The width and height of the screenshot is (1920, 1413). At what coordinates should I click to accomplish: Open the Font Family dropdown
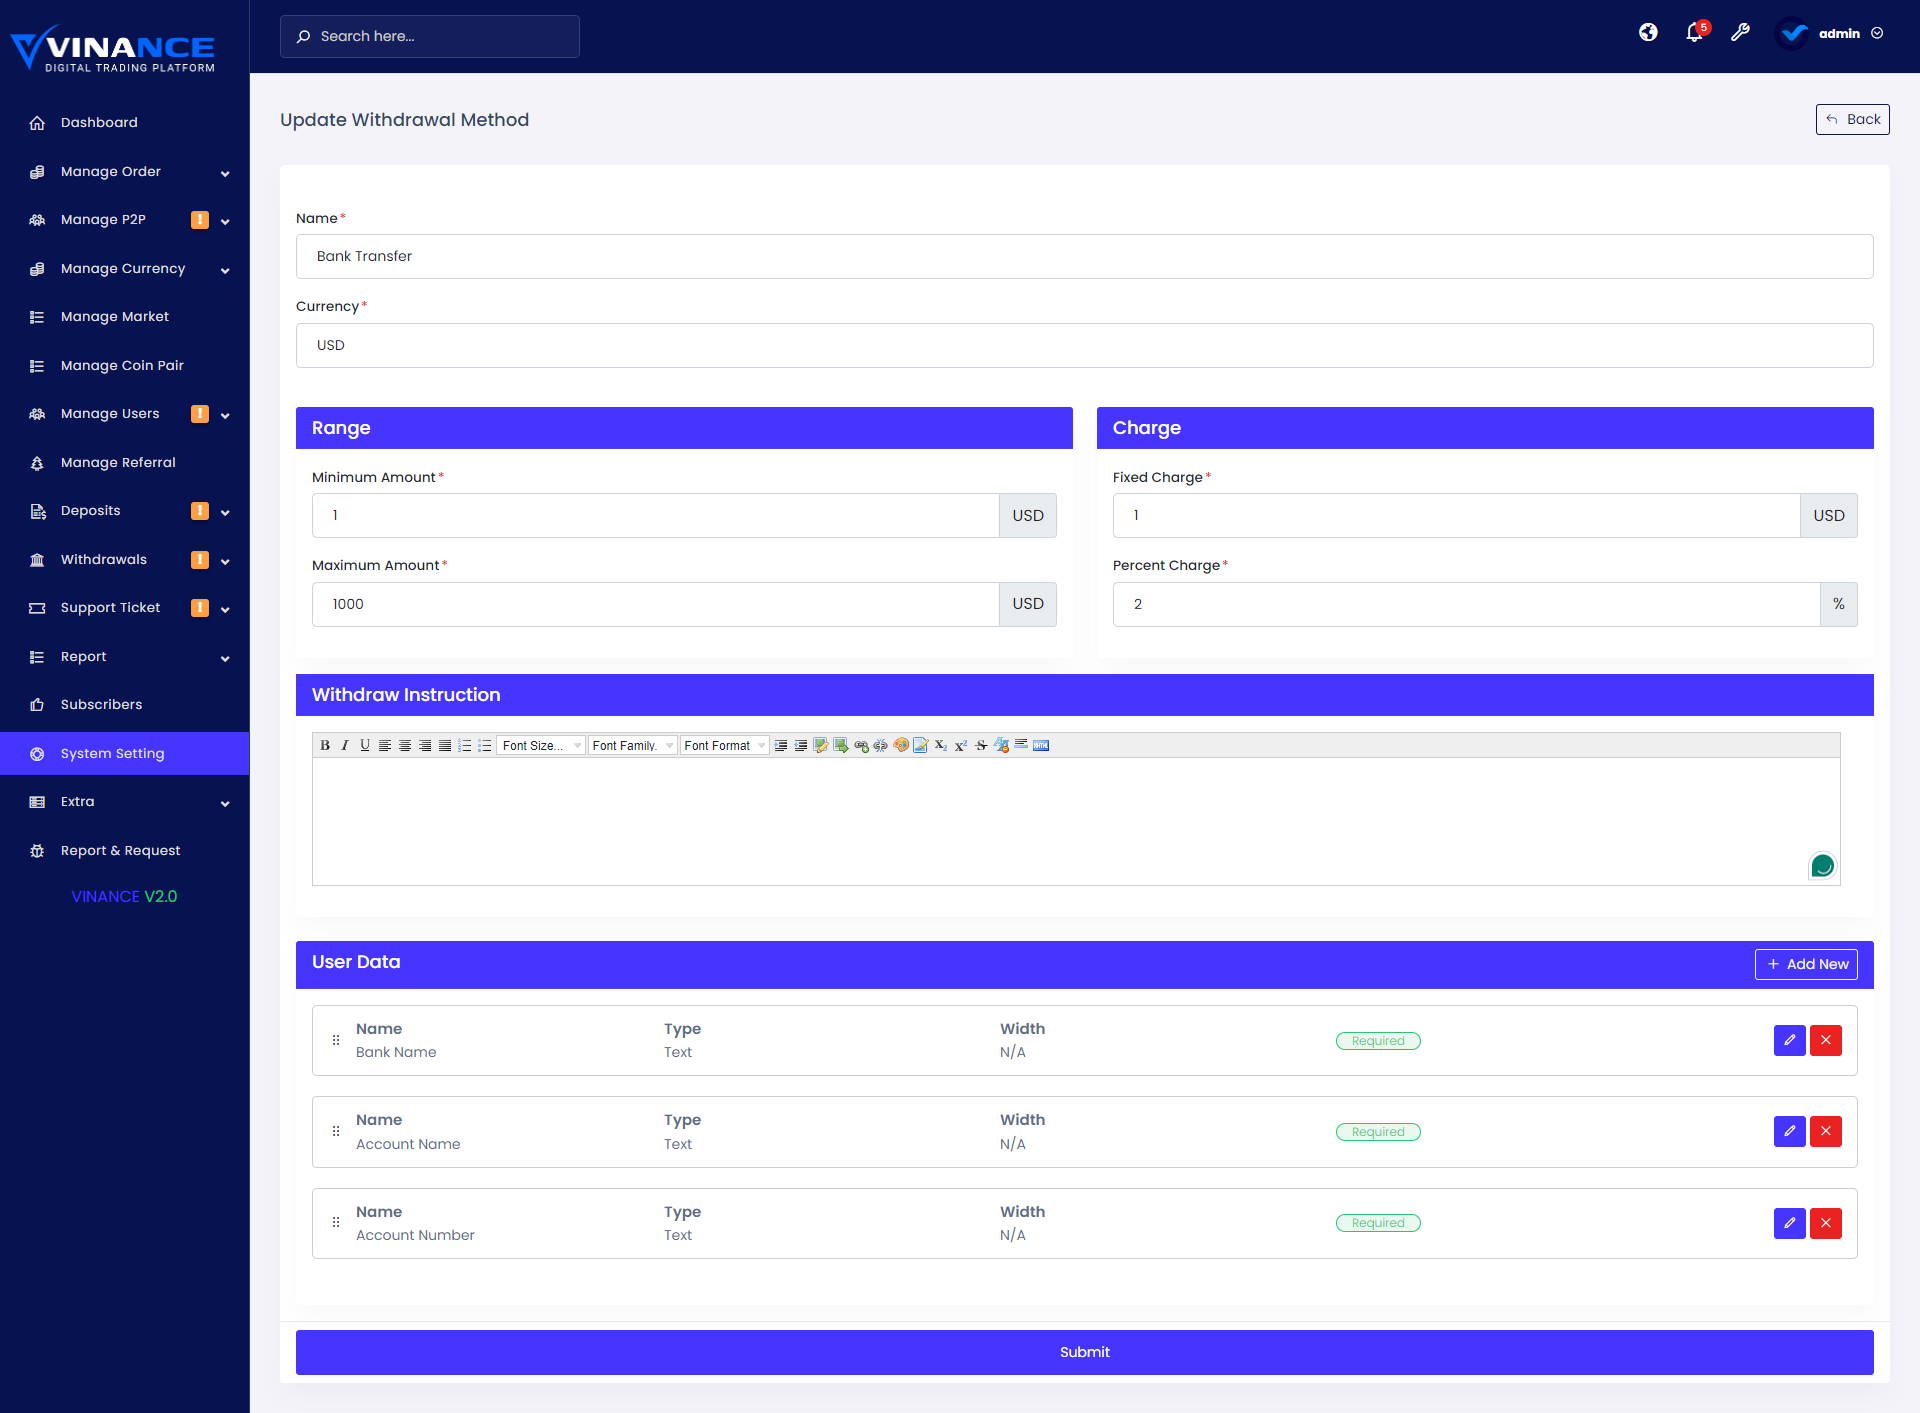click(x=633, y=745)
